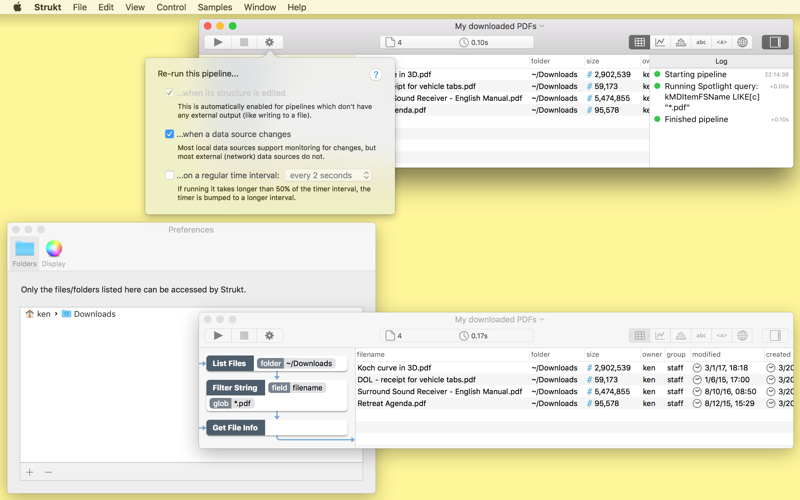
Task: Select line chart icon in bottom window
Action: coord(660,336)
